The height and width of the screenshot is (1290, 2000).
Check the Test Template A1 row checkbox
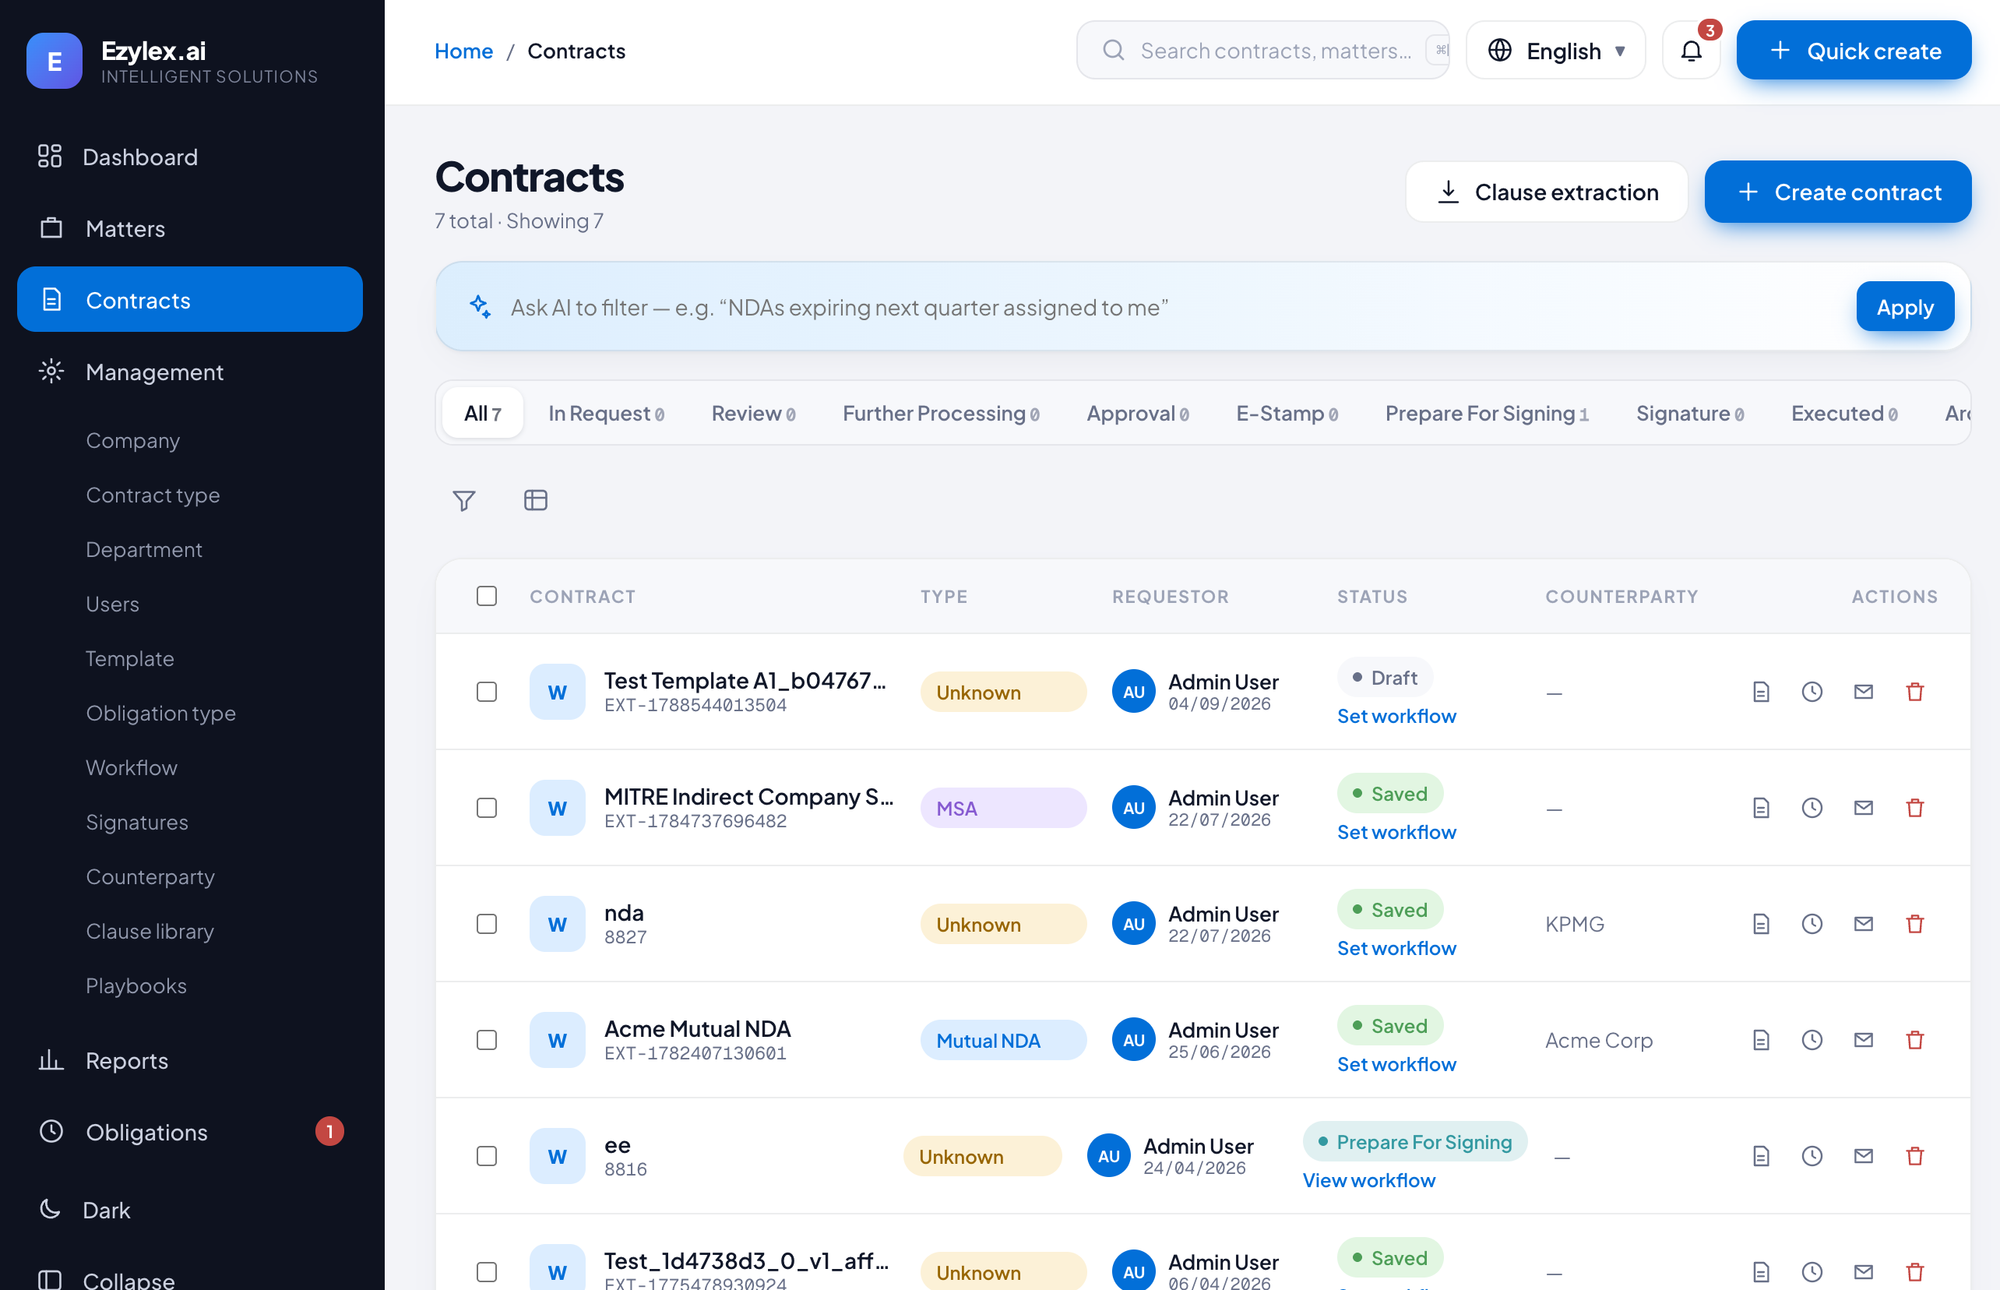(x=487, y=692)
